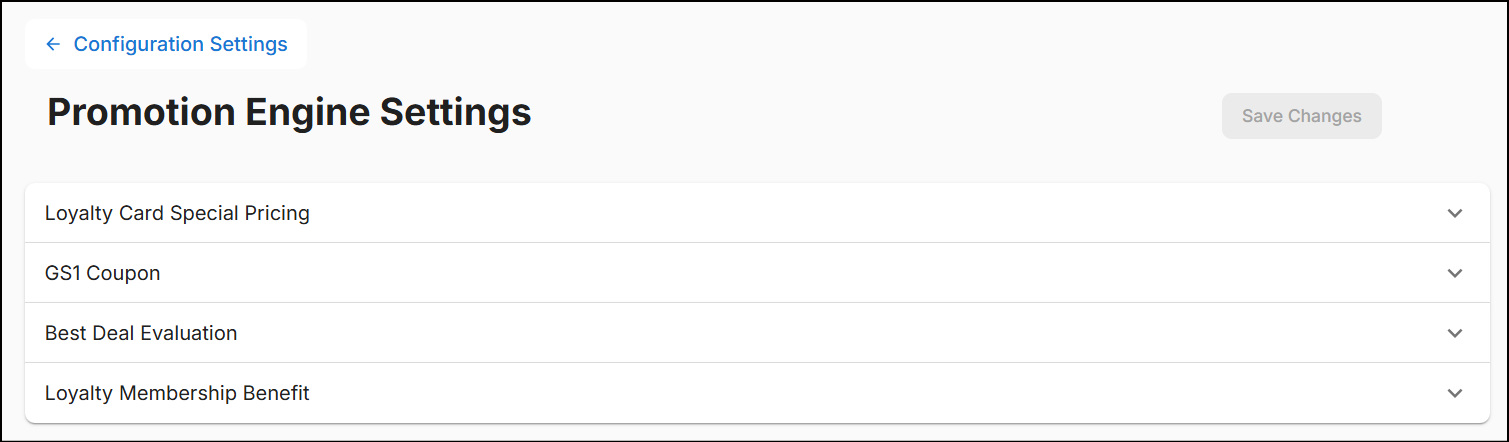Open the Loyalty Card Special Pricing accordion row
The height and width of the screenshot is (442, 1509).
point(756,213)
